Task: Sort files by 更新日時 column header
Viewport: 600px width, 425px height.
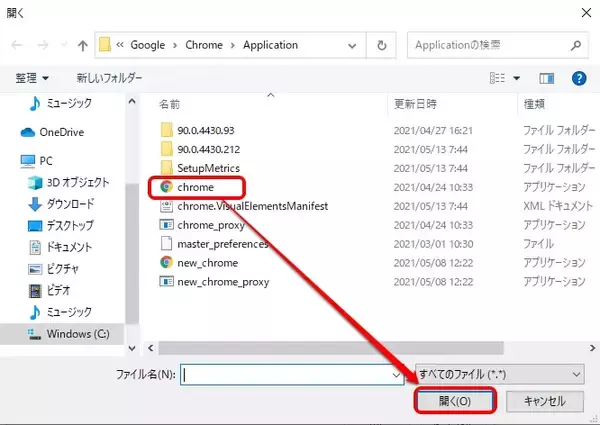Action: click(x=416, y=103)
